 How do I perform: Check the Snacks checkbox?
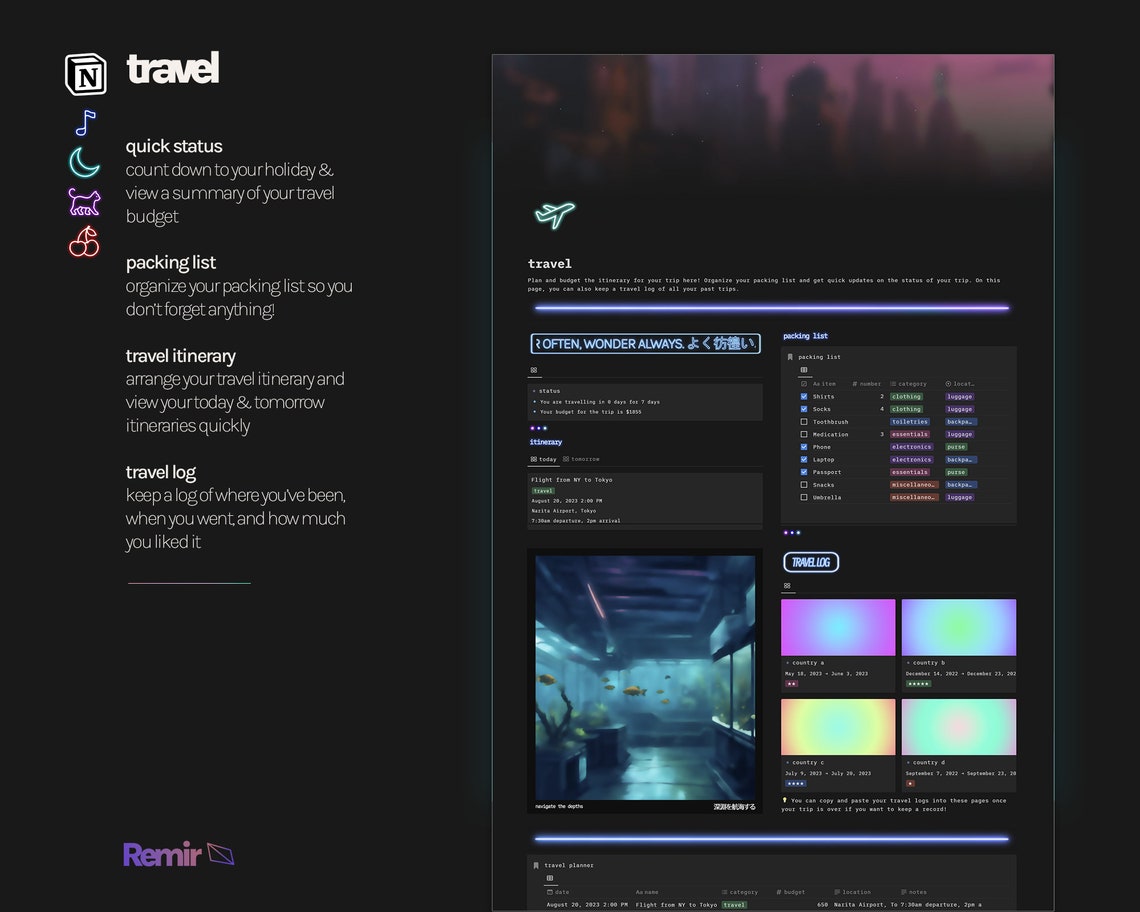(x=803, y=484)
